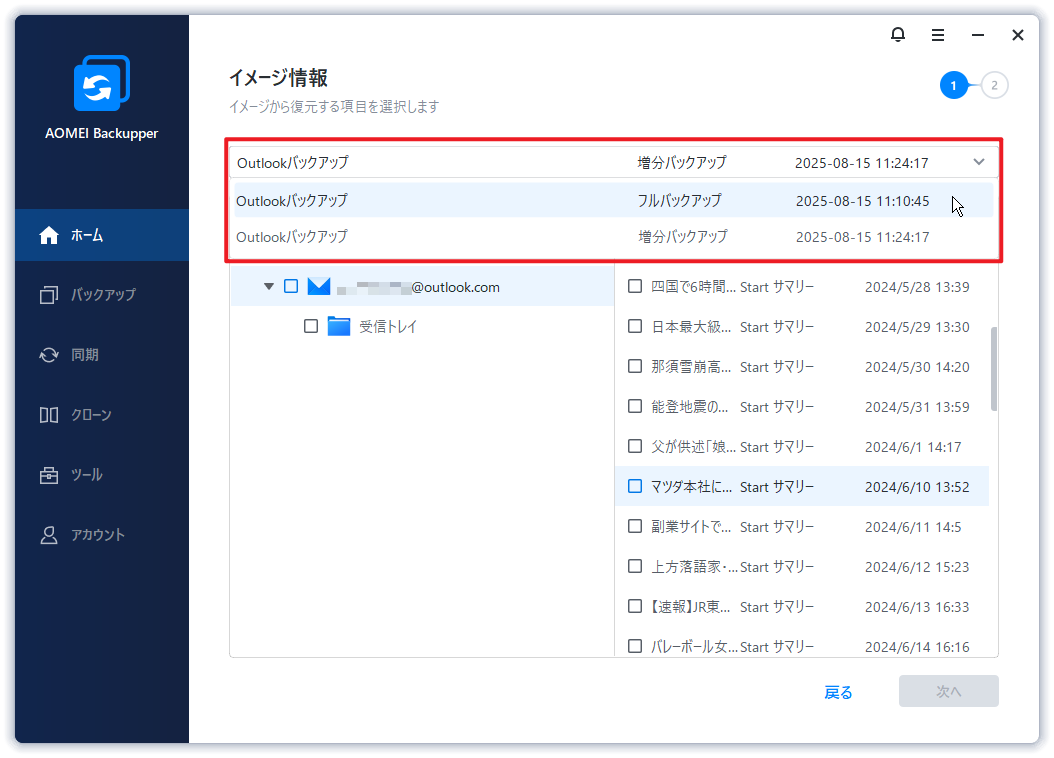Click the date 2024/6/12 15:23
This screenshot has width=1054, height=758.
[917, 566]
